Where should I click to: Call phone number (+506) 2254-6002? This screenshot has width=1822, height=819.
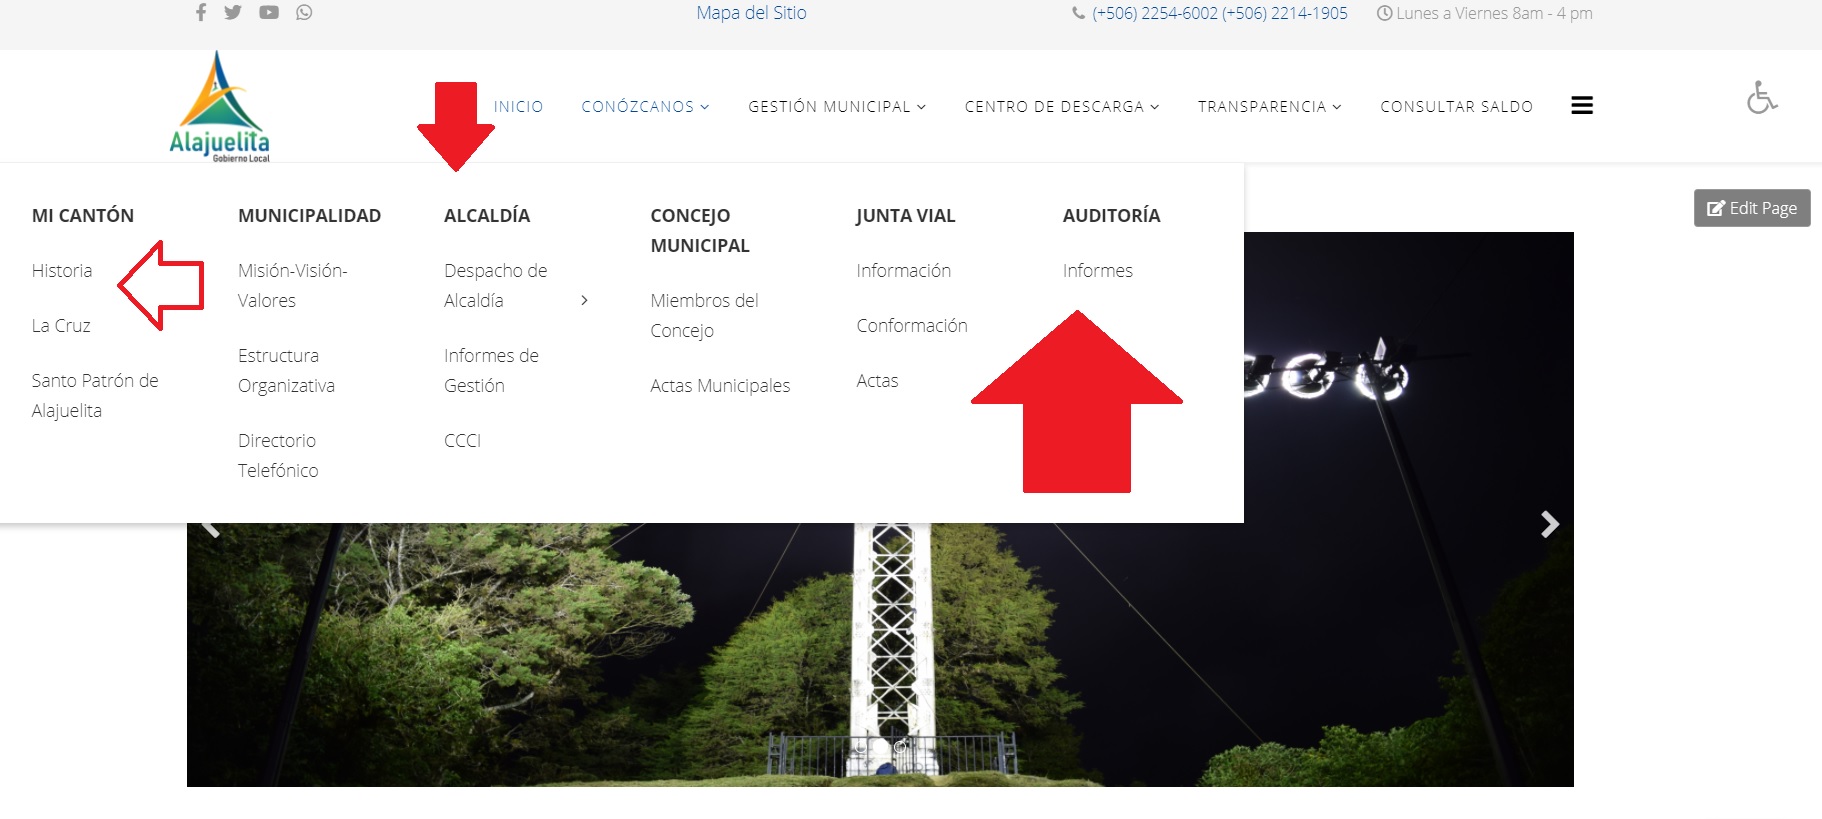pos(1155,13)
